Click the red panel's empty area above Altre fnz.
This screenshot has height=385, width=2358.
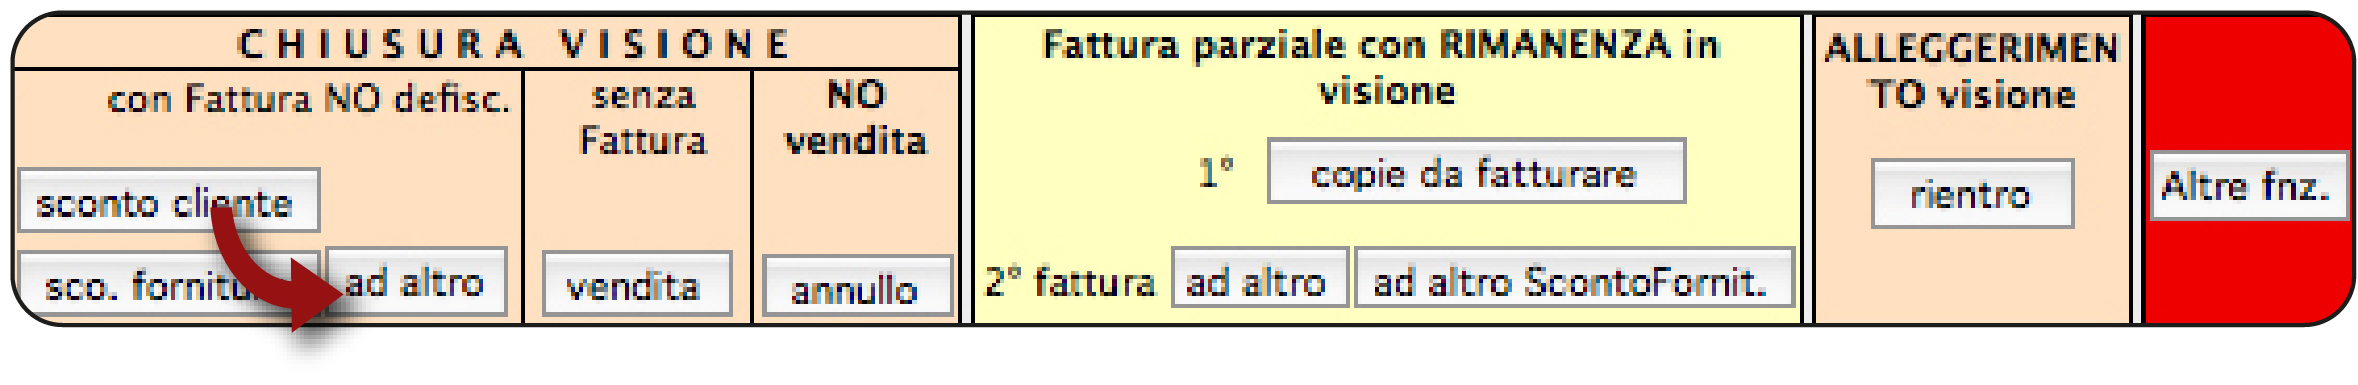click(2248, 85)
